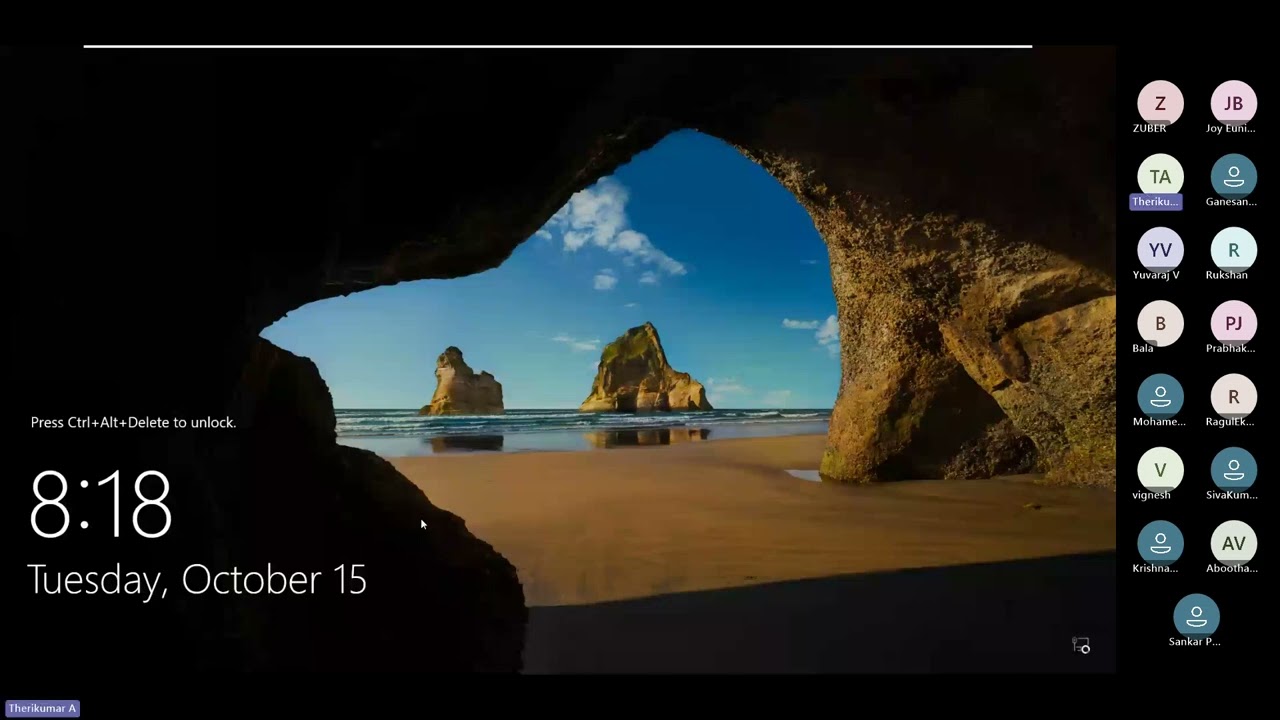Select the TA avatar of Theriku...

[x=1160, y=177]
